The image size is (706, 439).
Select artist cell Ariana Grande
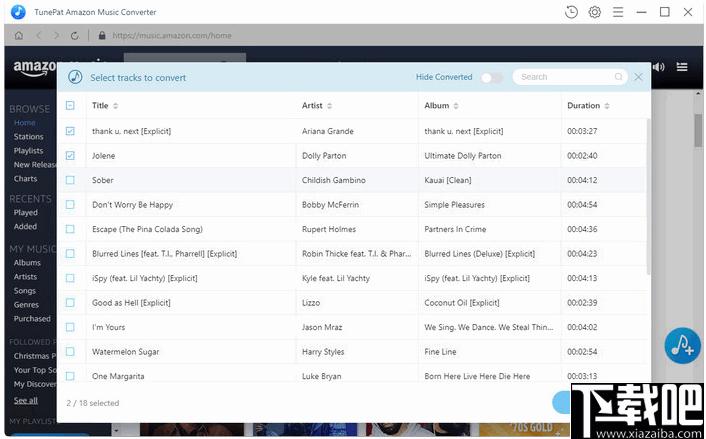[328, 131]
